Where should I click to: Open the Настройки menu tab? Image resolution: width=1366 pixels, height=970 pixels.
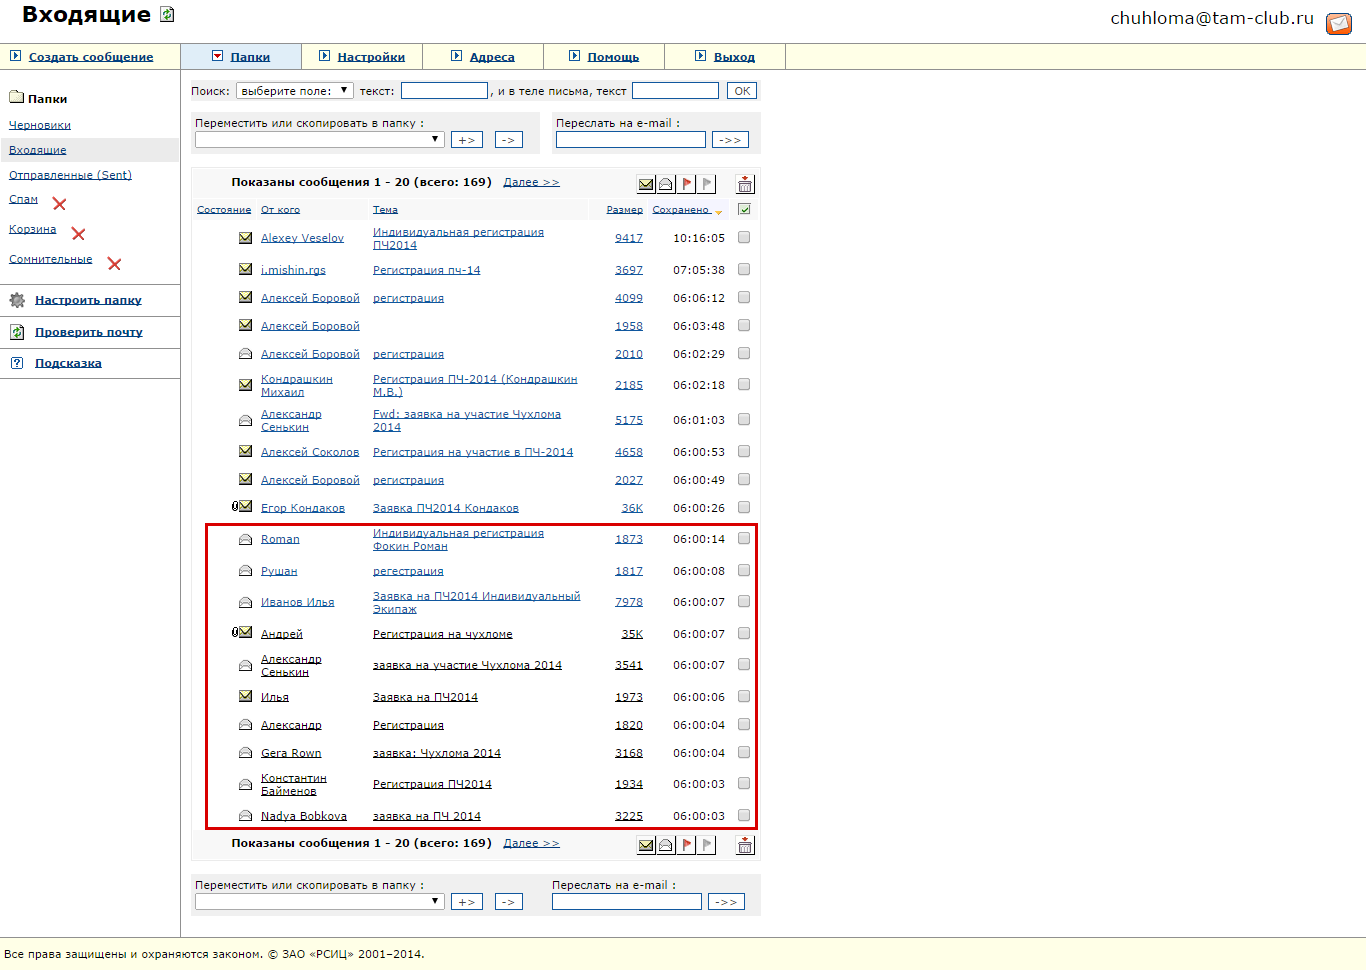370,57
